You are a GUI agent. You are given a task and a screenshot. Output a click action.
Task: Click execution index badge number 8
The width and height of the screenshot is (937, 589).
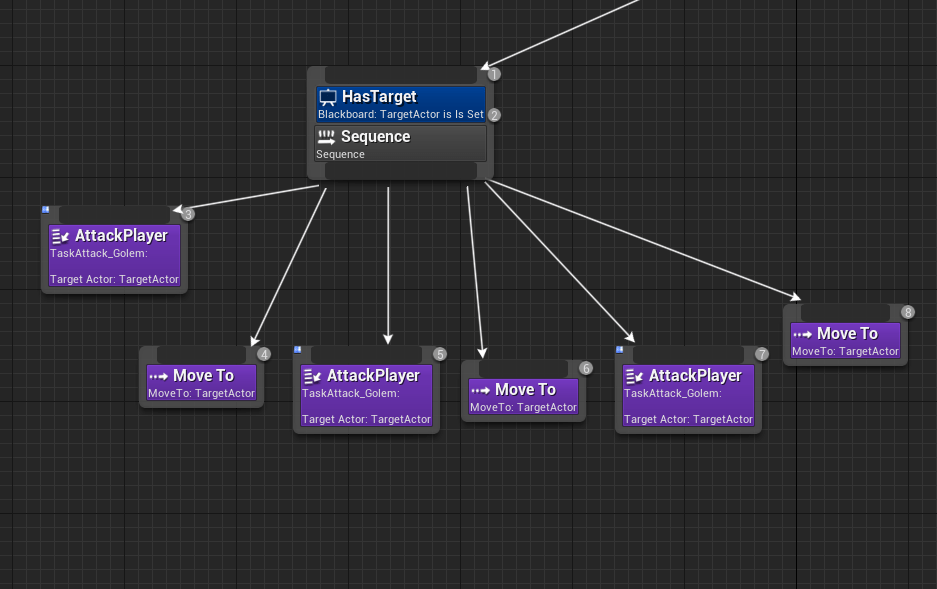[908, 312]
